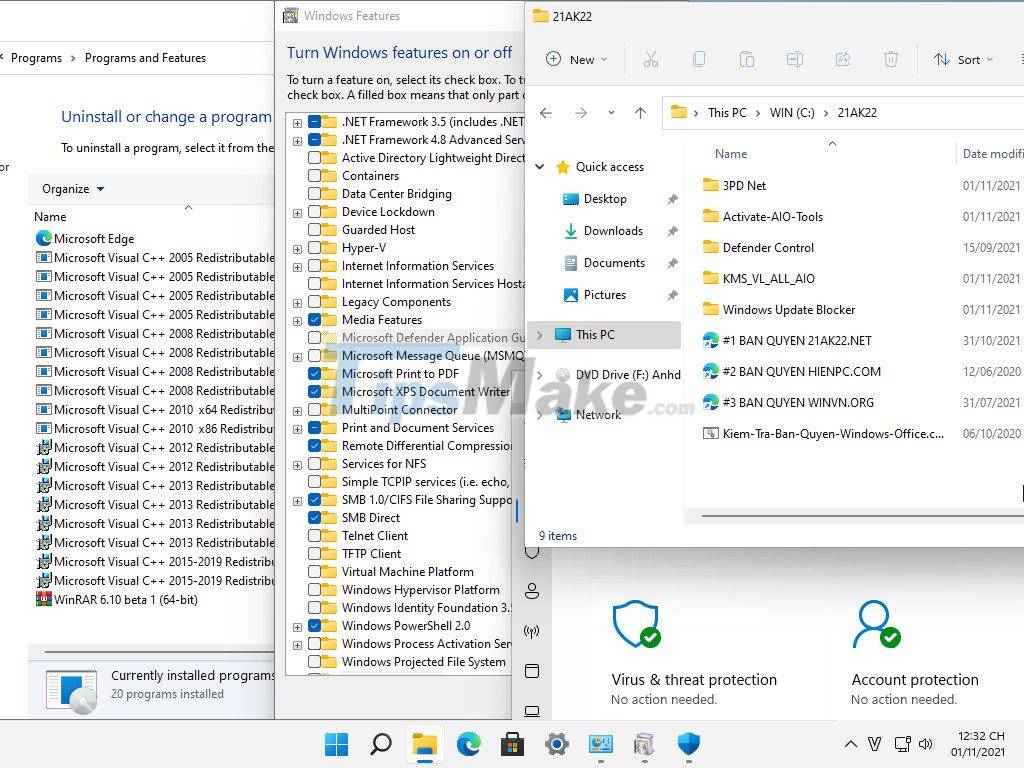Click File Explorer horizontal scrollbar

point(862,516)
